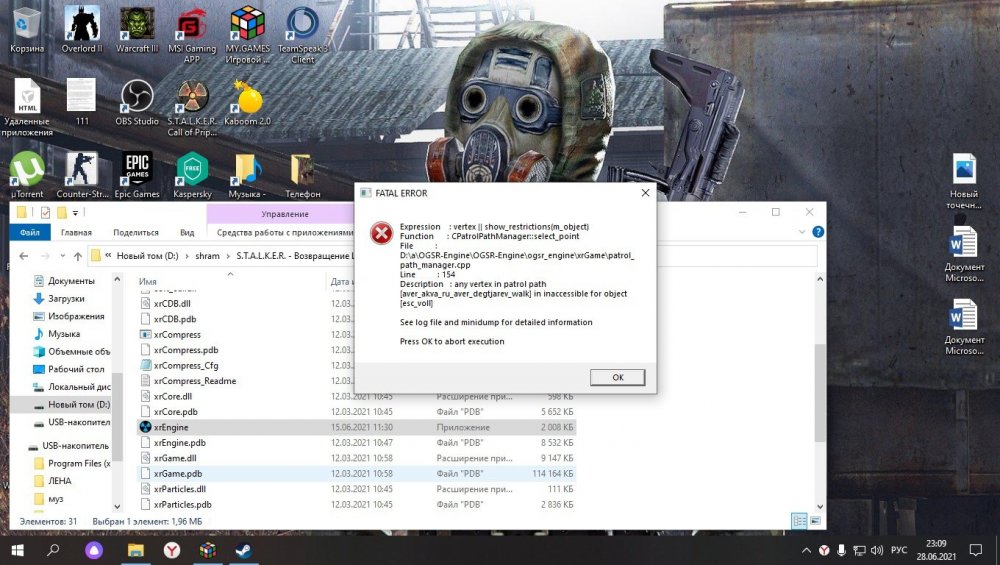Toggle the Quick Access properties checkmark button

(x=45, y=212)
